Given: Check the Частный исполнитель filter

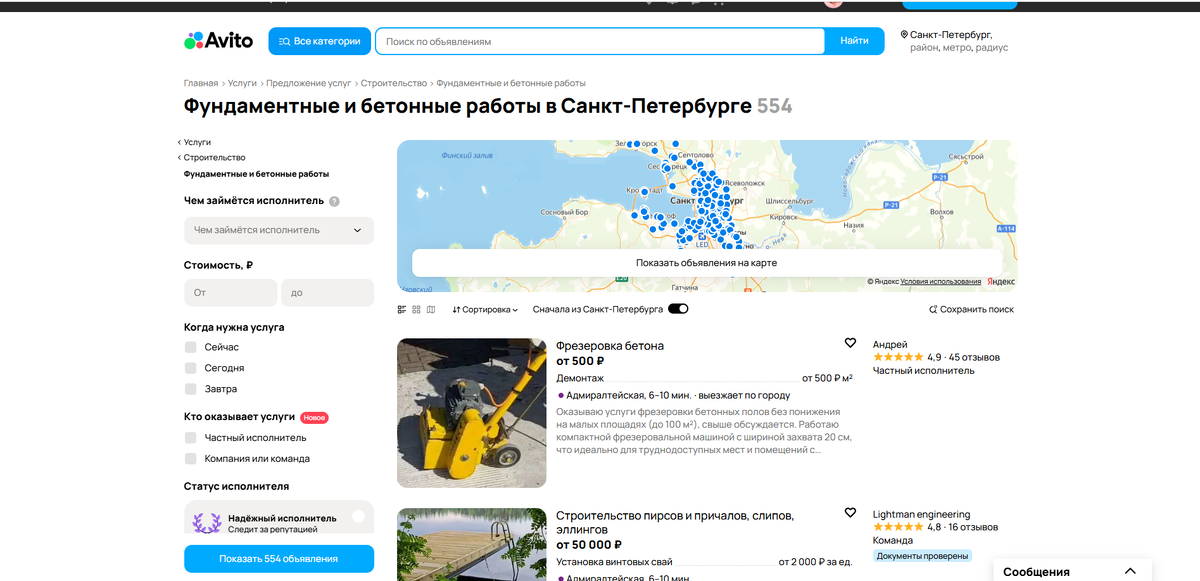Looking at the screenshot, I should pyautogui.click(x=189, y=437).
